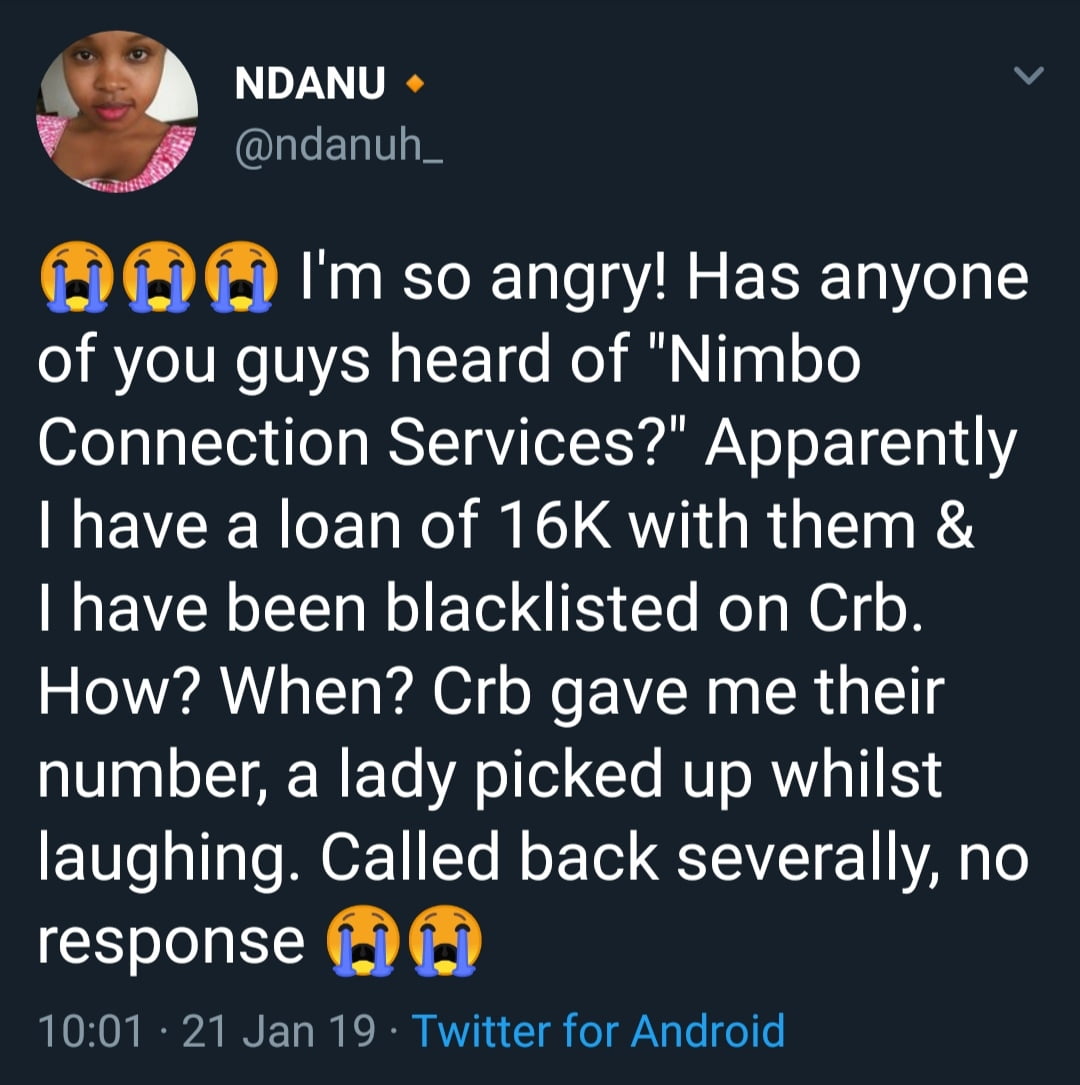Tap the ampersand after "with them"

[954, 525]
